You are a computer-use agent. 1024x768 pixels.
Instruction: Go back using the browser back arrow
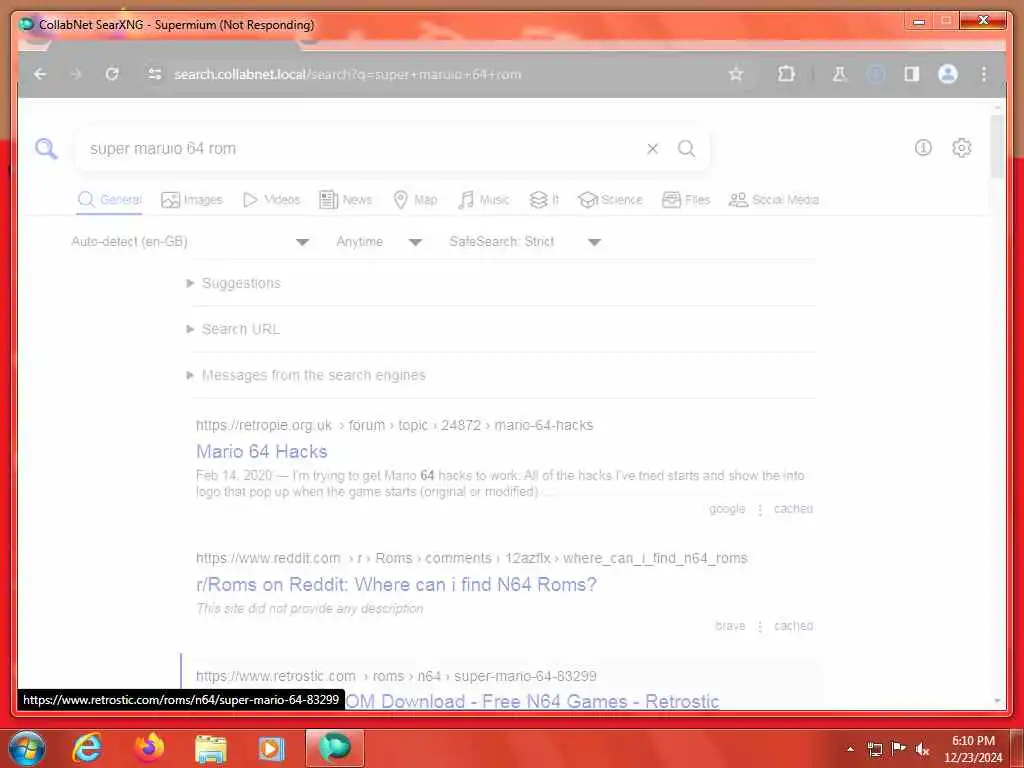click(x=40, y=74)
